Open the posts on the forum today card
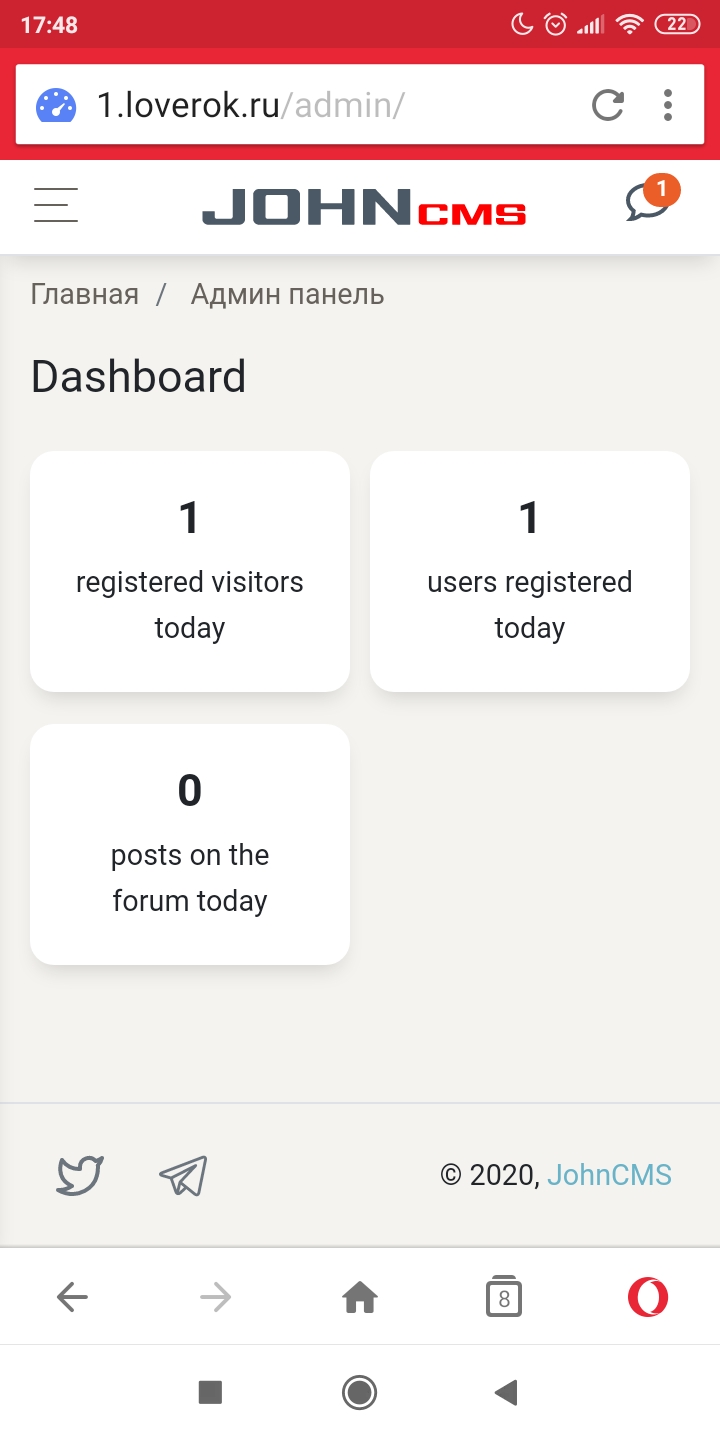The image size is (720, 1440). (190, 844)
